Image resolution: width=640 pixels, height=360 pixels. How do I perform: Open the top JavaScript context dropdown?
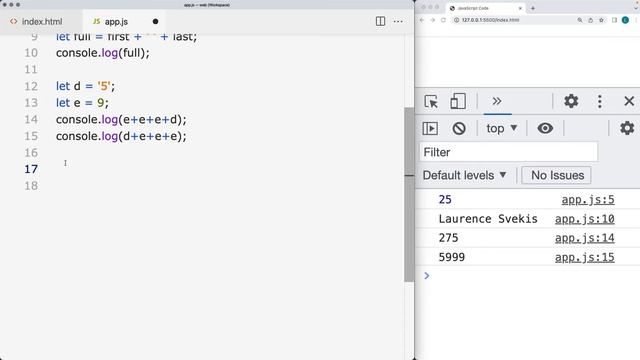[502, 129]
